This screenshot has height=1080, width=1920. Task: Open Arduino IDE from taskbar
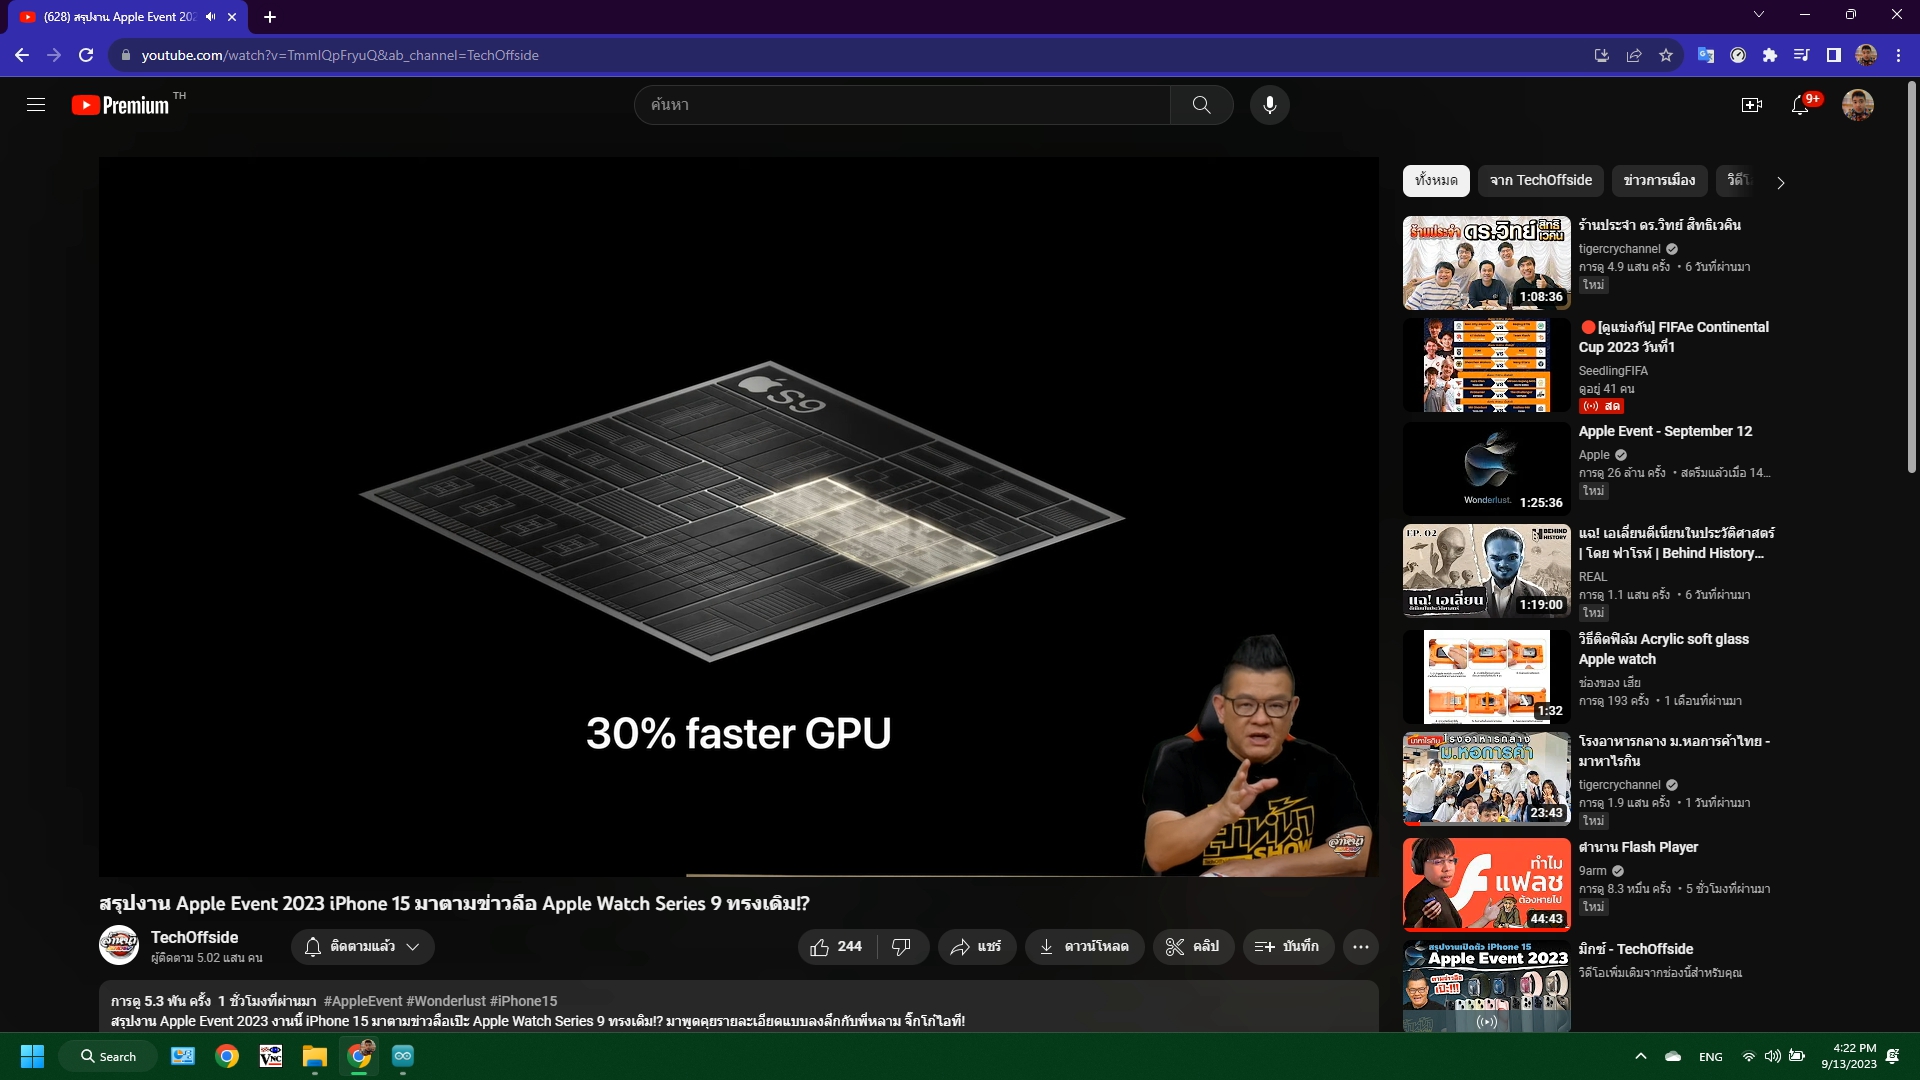(x=403, y=1056)
